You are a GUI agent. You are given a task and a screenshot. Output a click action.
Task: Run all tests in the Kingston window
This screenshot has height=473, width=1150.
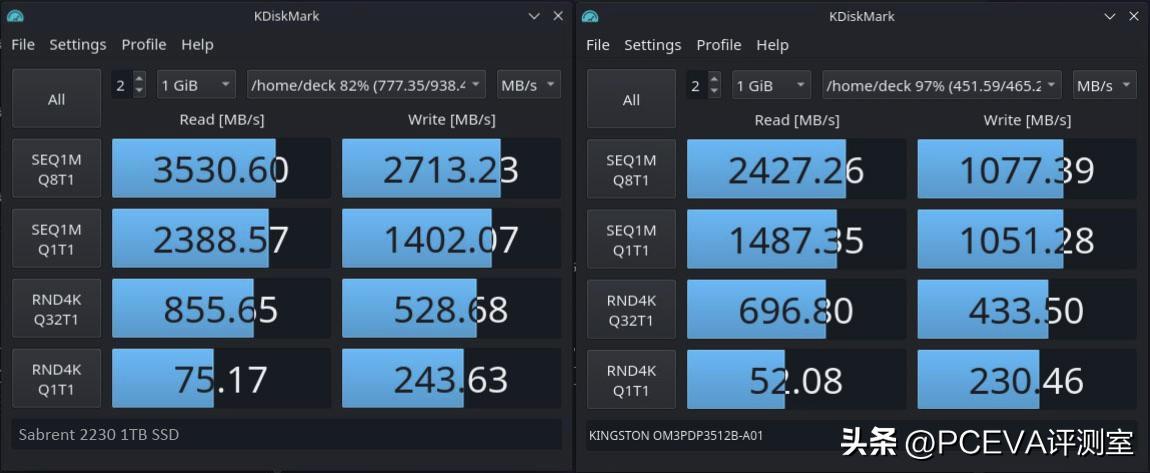[631, 99]
